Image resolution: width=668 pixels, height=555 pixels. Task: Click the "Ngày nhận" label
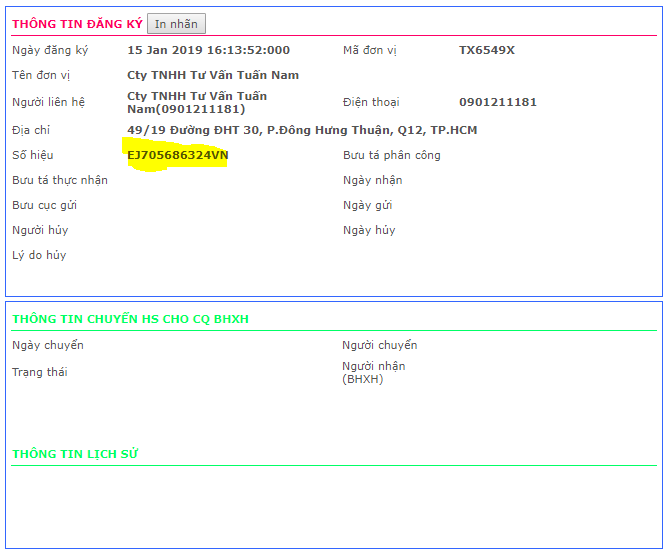372,180
